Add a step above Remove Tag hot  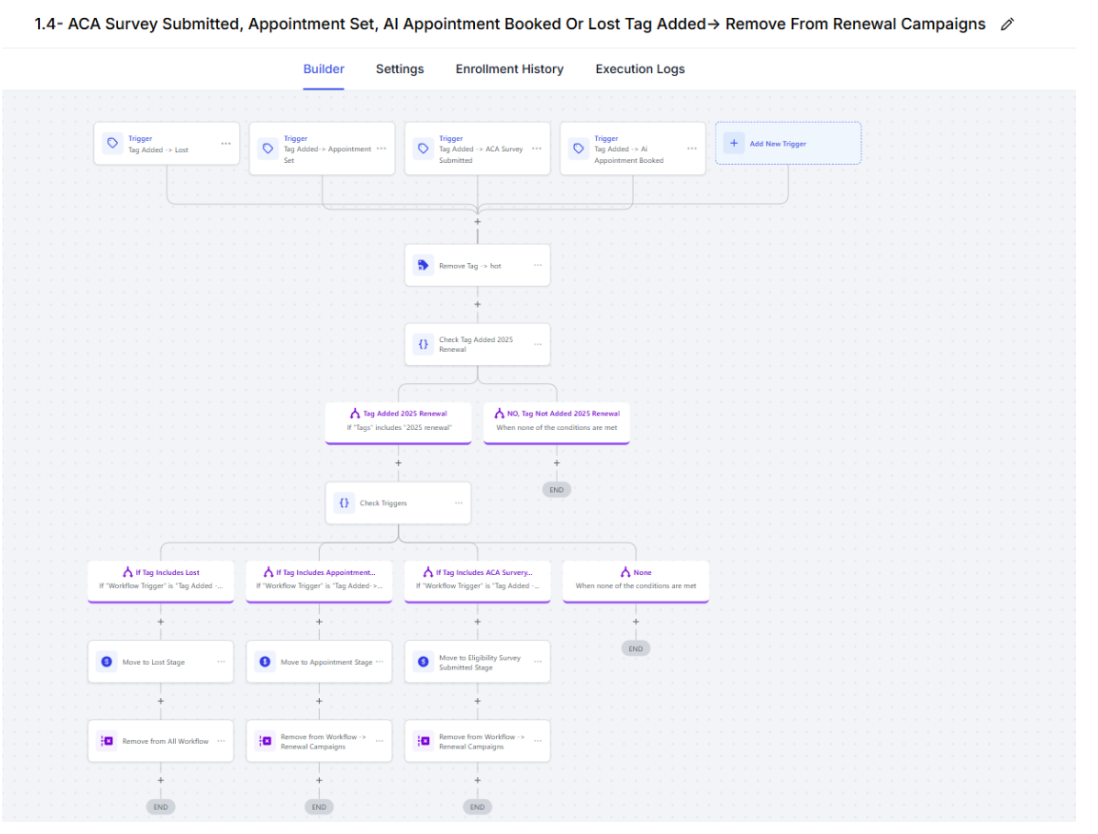(x=478, y=222)
